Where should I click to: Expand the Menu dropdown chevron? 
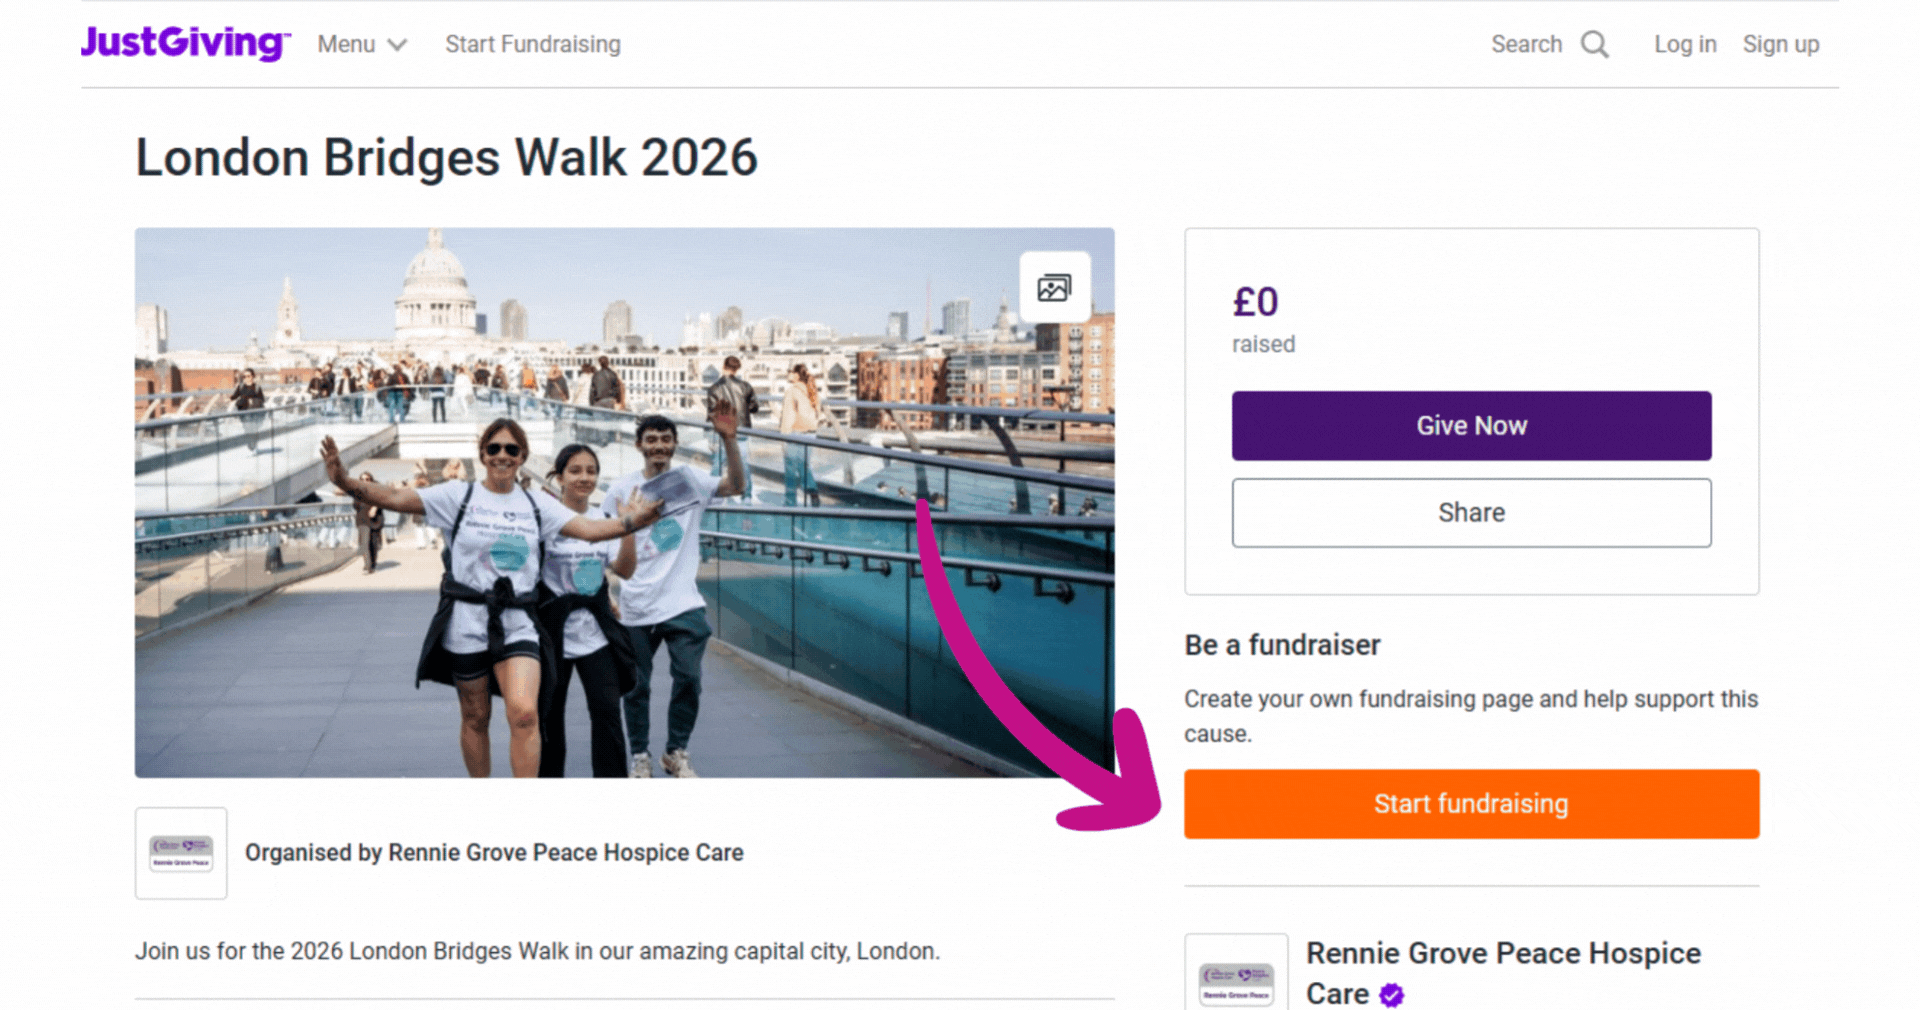[397, 45]
